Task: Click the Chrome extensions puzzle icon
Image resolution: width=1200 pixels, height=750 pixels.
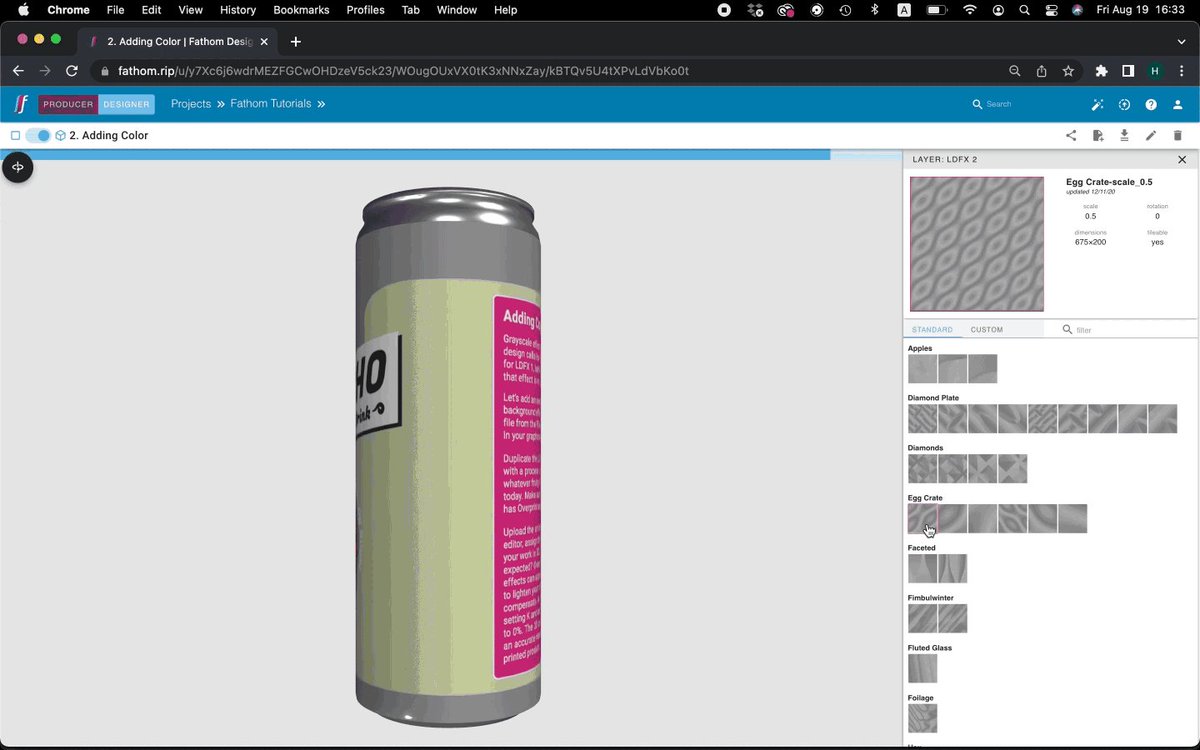Action: pyautogui.click(x=1101, y=71)
